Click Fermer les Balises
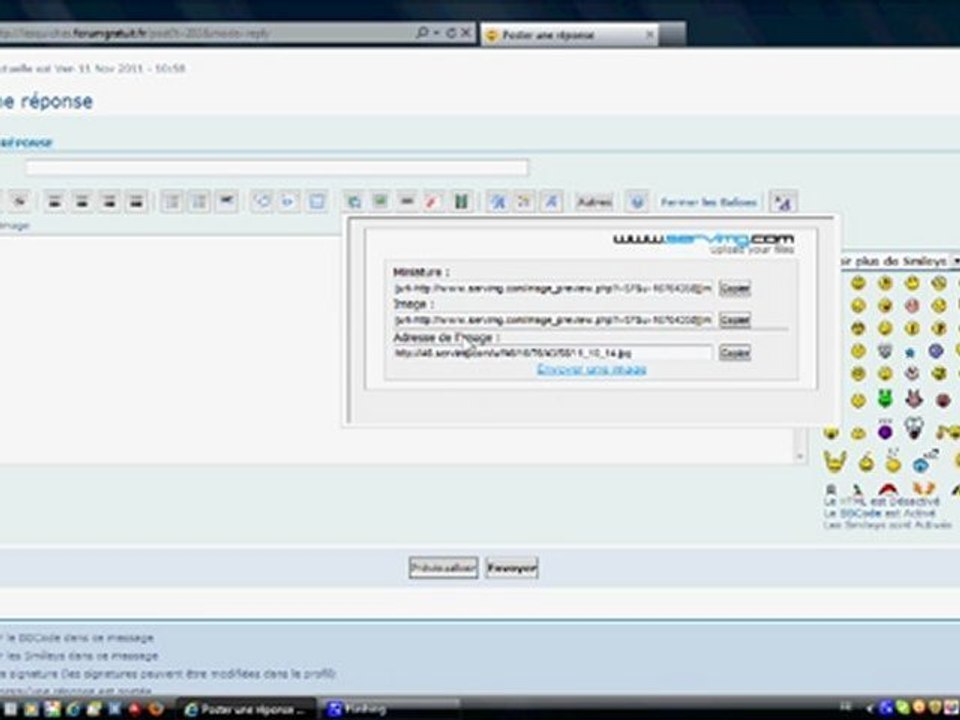 708,201
